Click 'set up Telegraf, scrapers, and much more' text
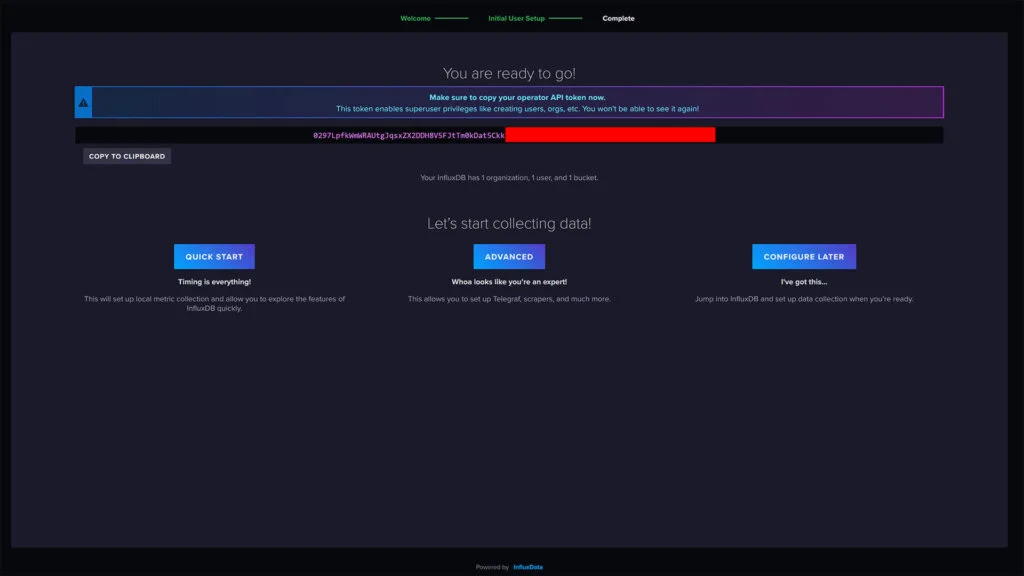This screenshot has width=1024, height=576. [x=509, y=299]
